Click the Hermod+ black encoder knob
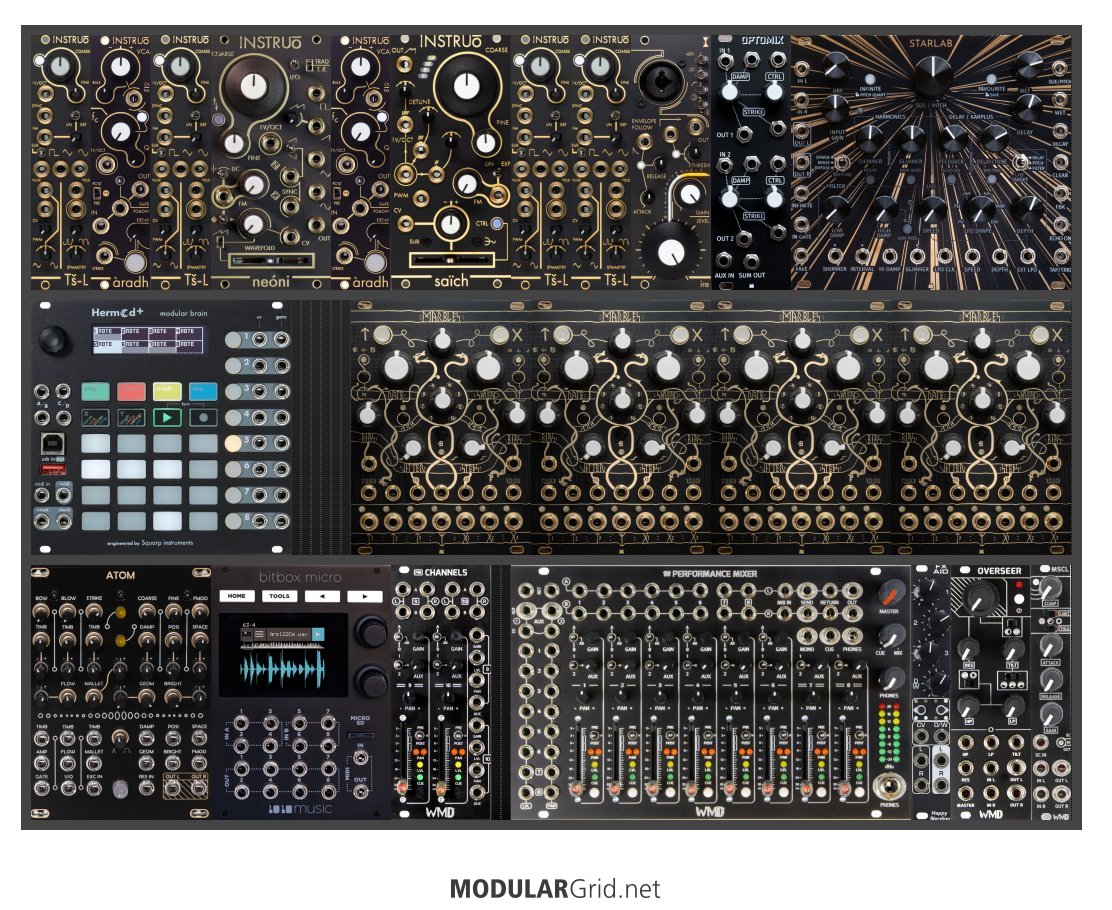 pyautogui.click(x=55, y=340)
